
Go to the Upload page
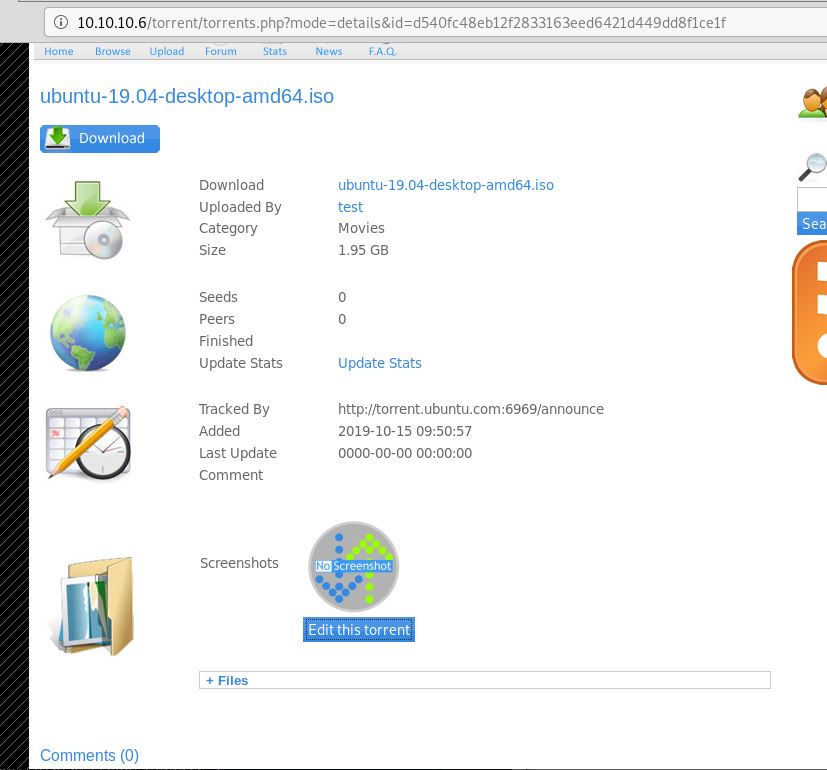[167, 51]
